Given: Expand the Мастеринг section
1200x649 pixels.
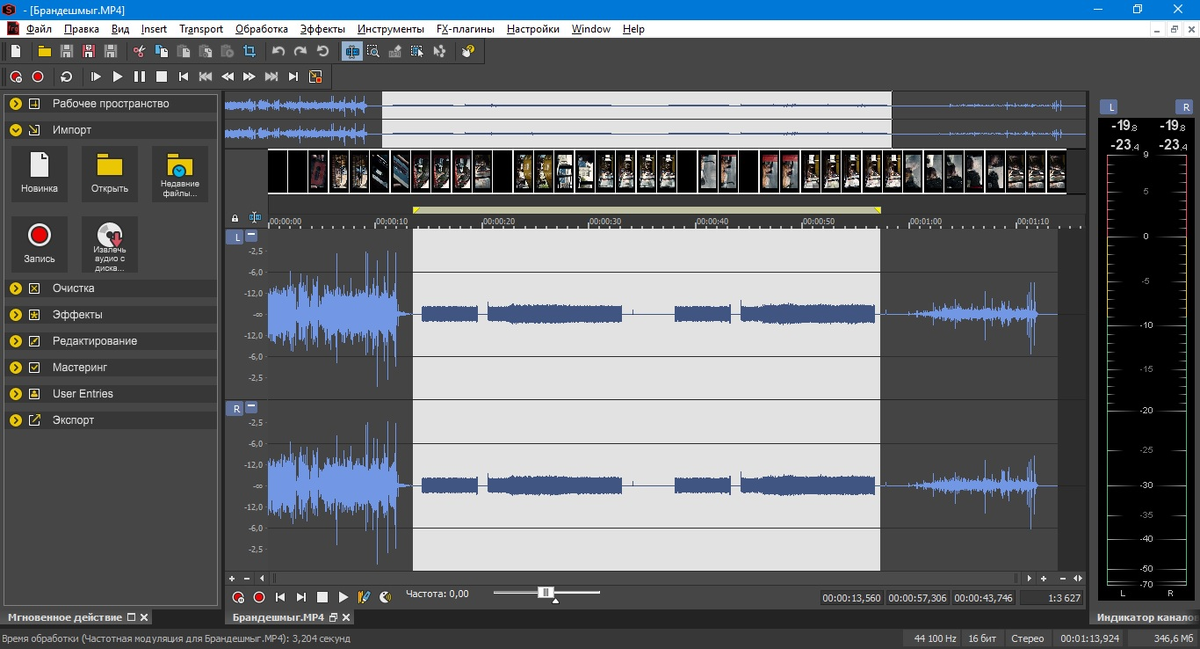Looking at the screenshot, I should tap(16, 368).
